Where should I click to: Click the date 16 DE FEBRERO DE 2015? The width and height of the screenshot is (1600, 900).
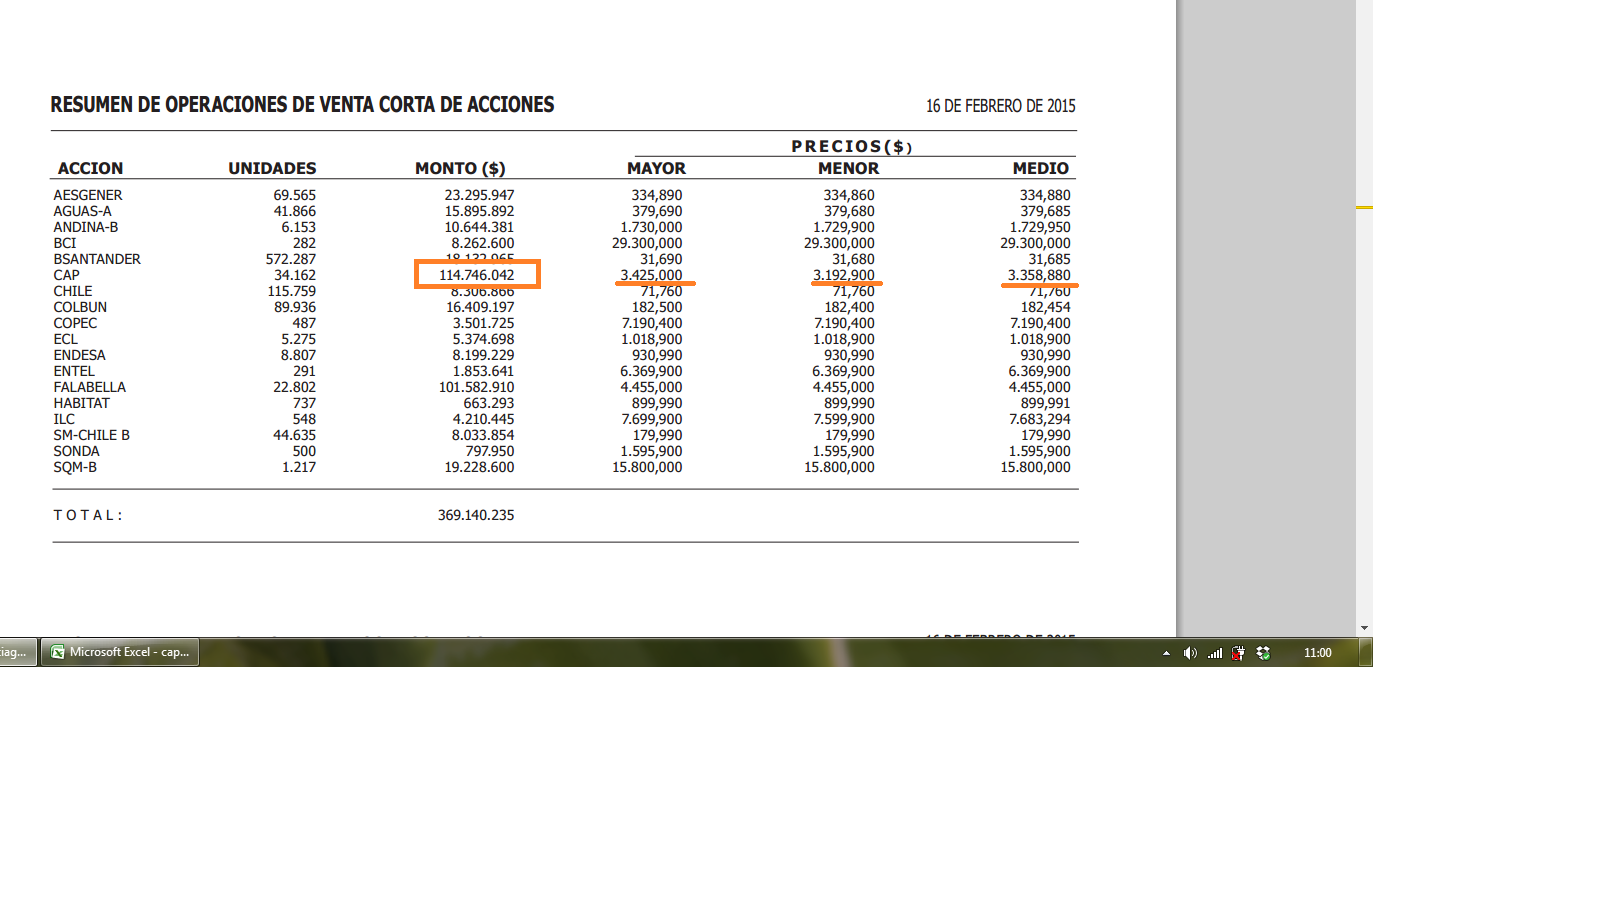pos(1000,106)
